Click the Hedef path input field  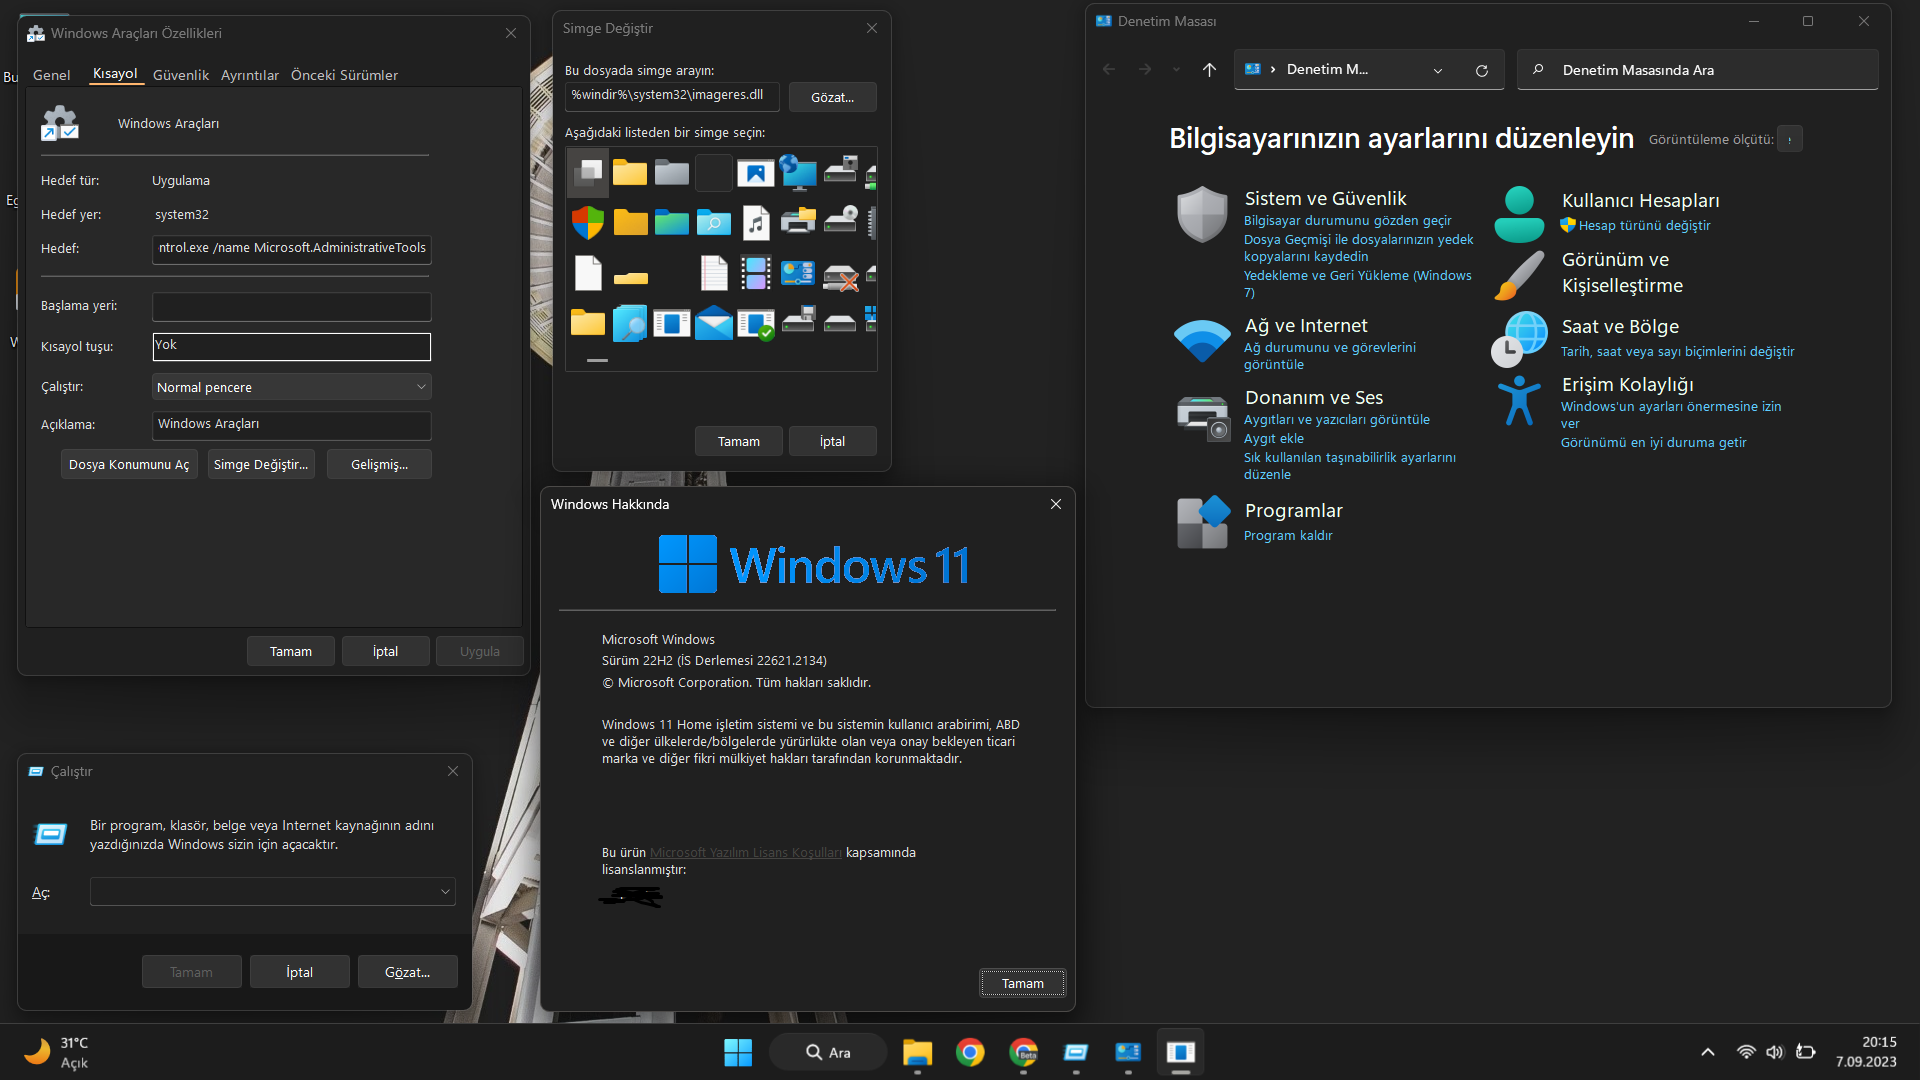pyautogui.click(x=292, y=249)
